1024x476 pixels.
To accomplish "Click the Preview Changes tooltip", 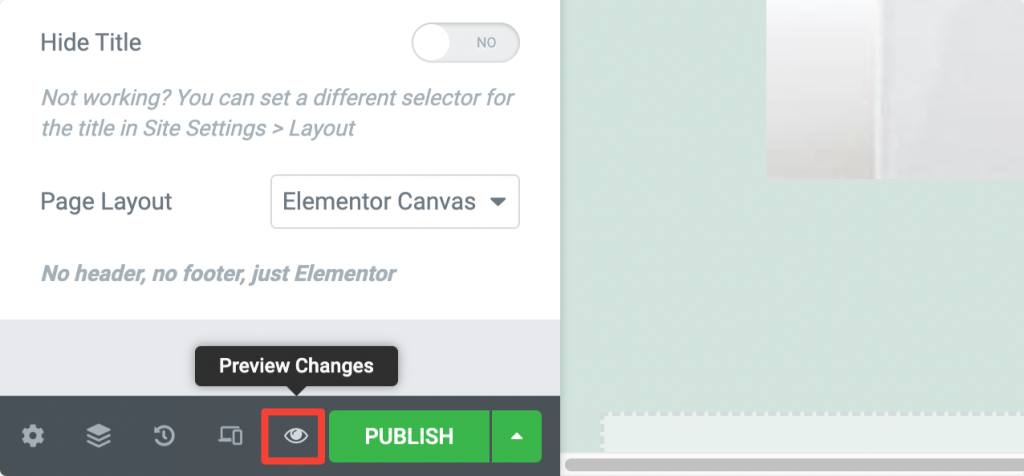I will pos(296,366).
